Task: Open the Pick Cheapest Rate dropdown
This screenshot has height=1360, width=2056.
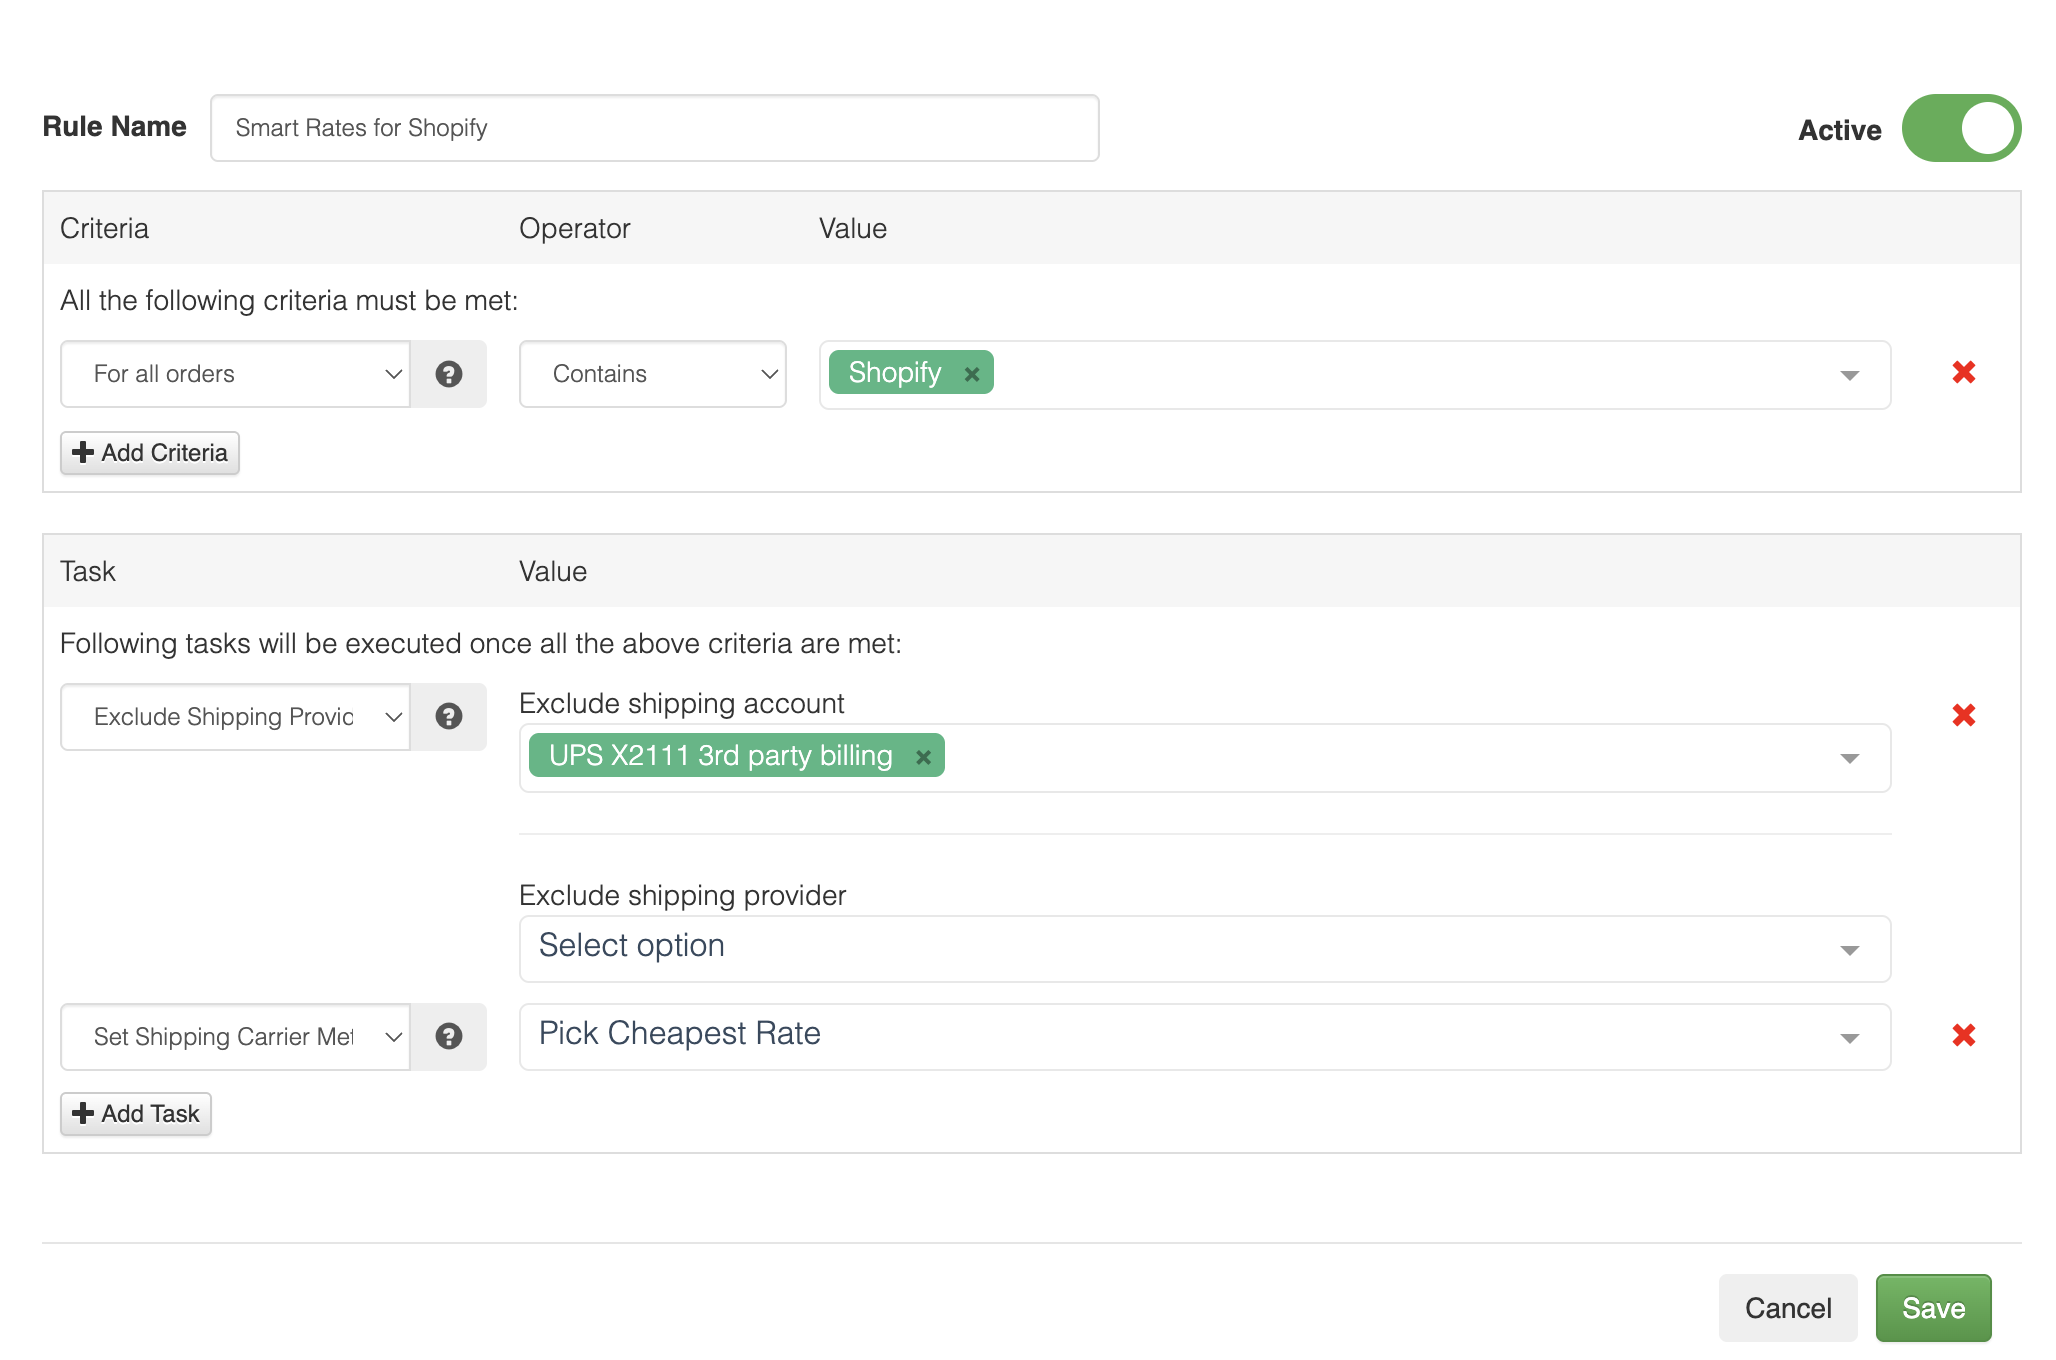Action: click(1204, 1036)
